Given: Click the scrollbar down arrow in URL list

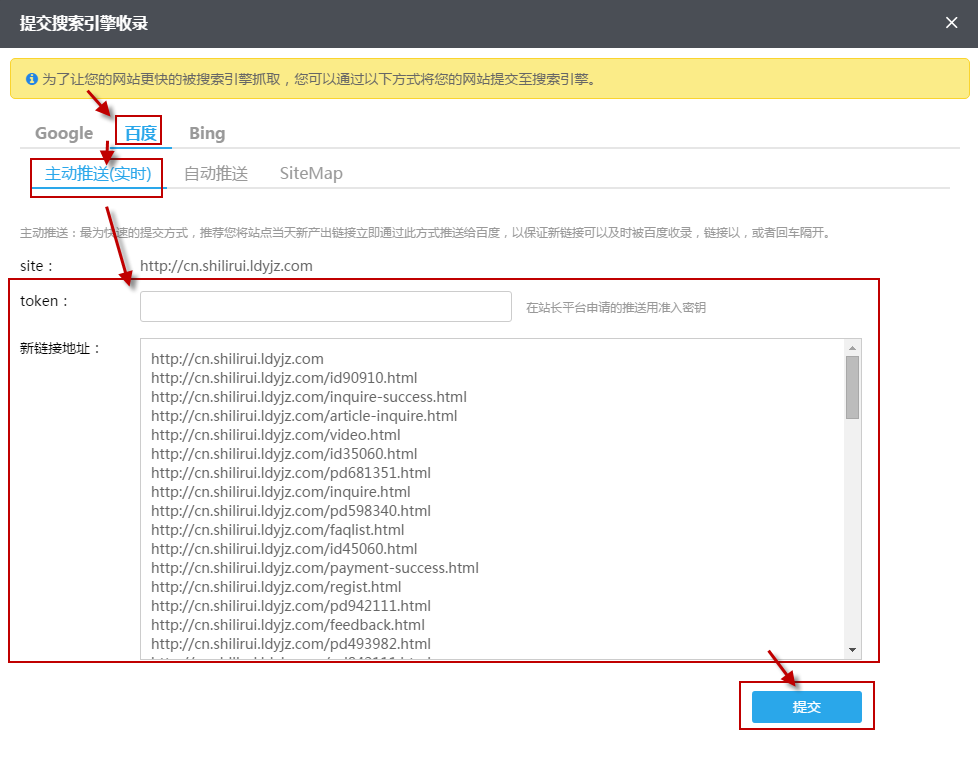Looking at the screenshot, I should coord(852,650).
